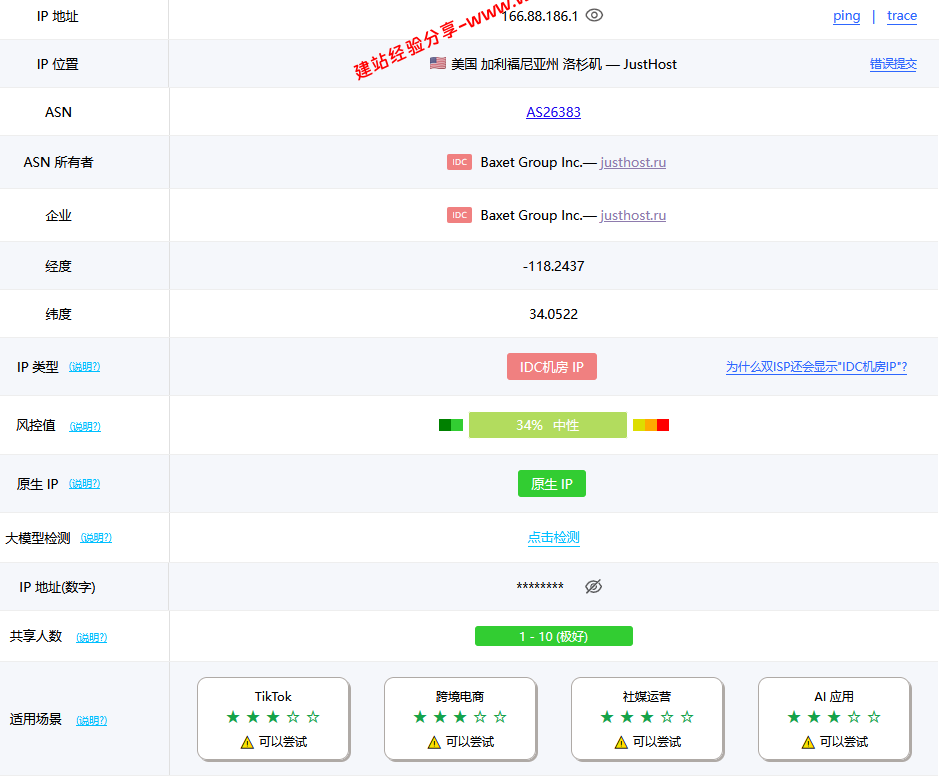
Task: Click the 34% 中性 risk bar
Action: (548, 425)
